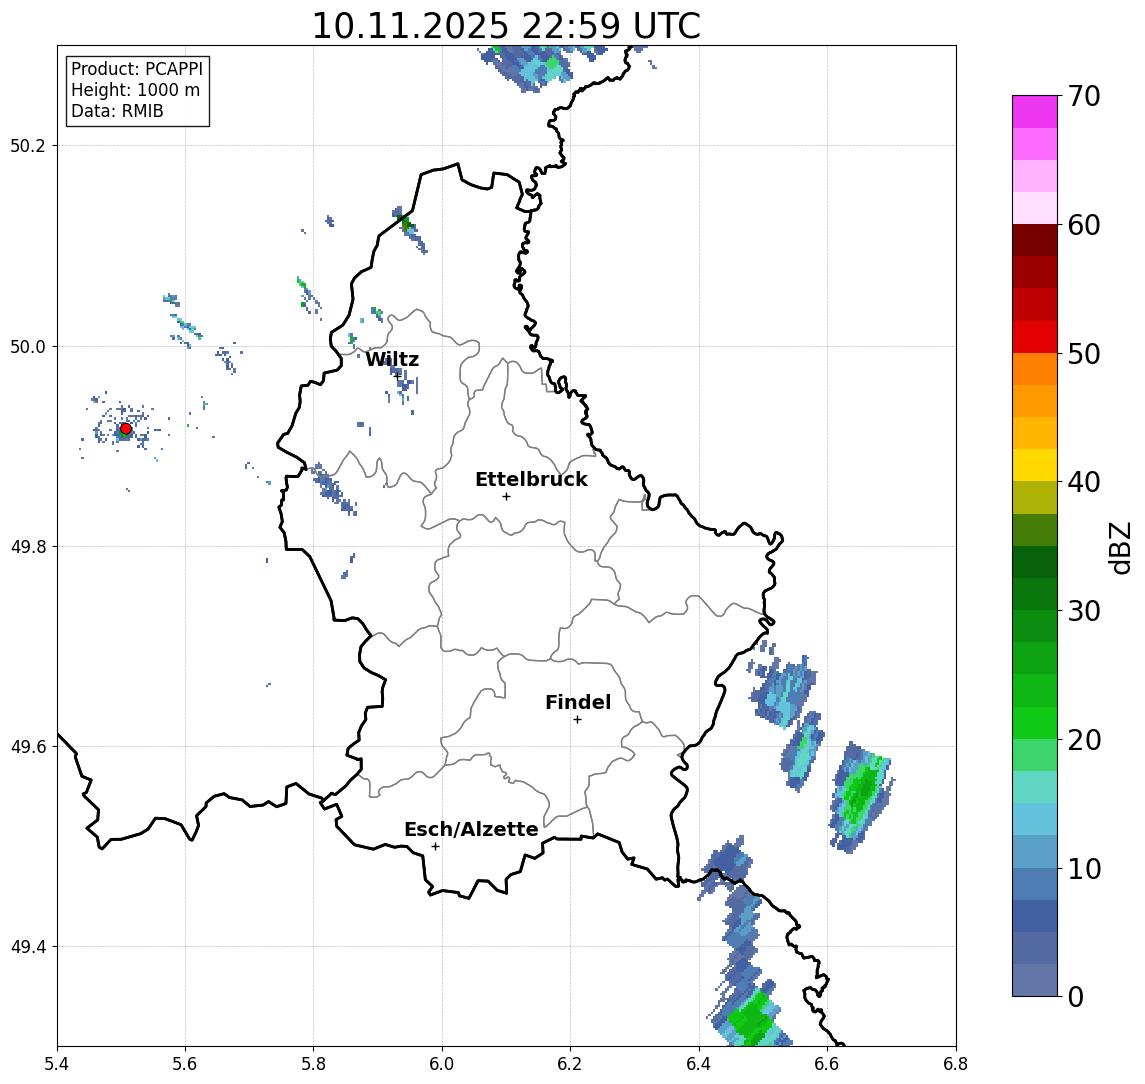Click the bright green colorbar segment just above 20
1145x1084 pixels.
(x=1035, y=722)
